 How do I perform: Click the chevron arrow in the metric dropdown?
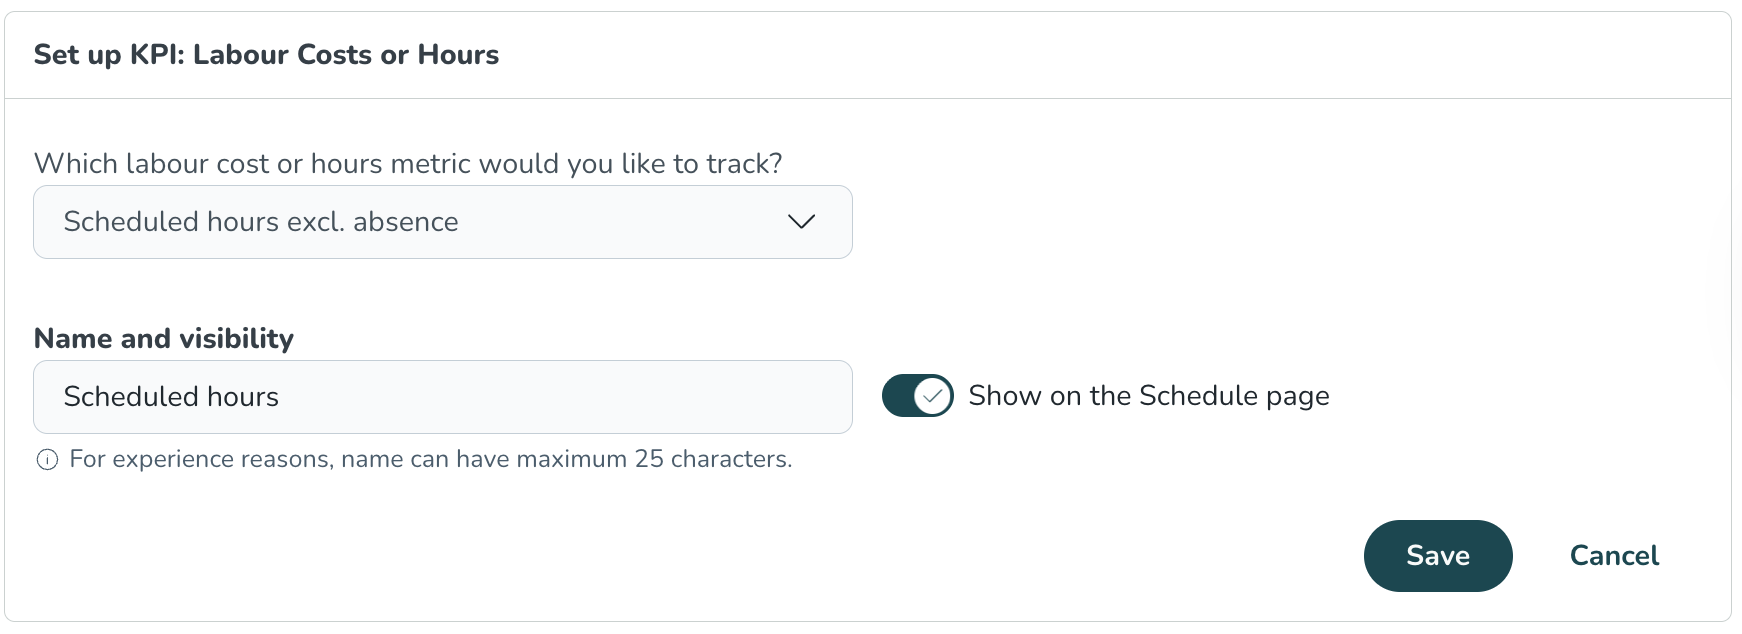click(x=801, y=222)
